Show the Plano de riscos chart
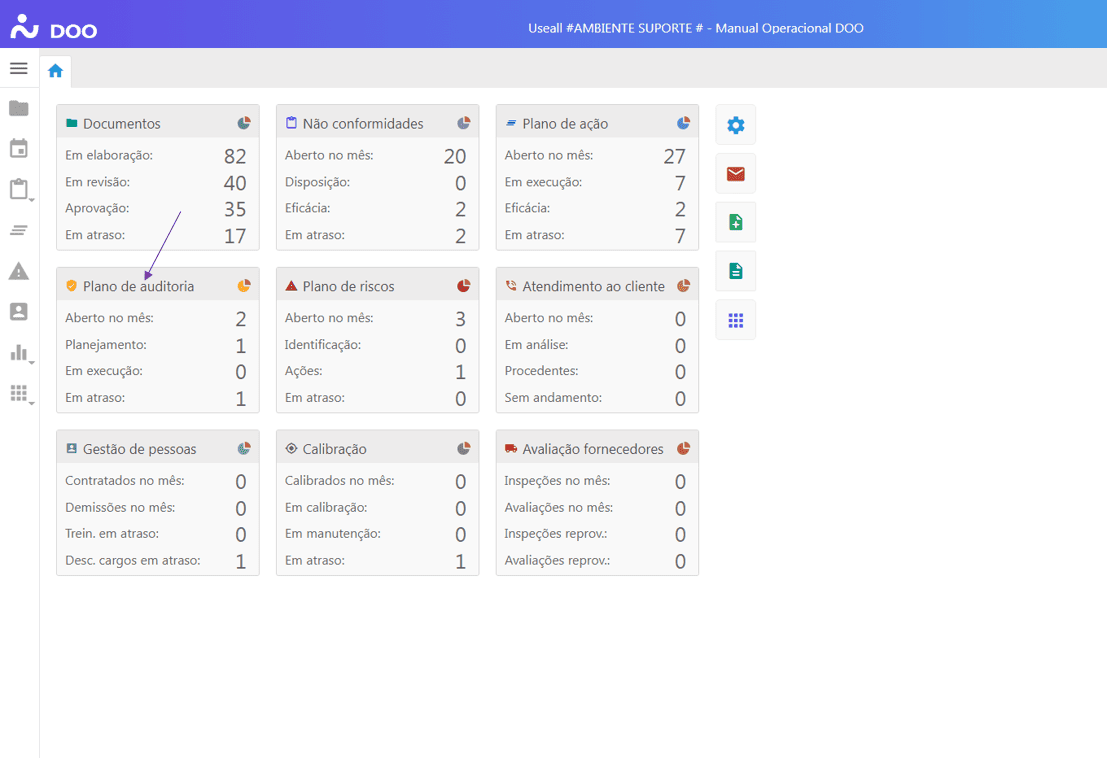This screenshot has height=758, width=1108. (x=464, y=286)
